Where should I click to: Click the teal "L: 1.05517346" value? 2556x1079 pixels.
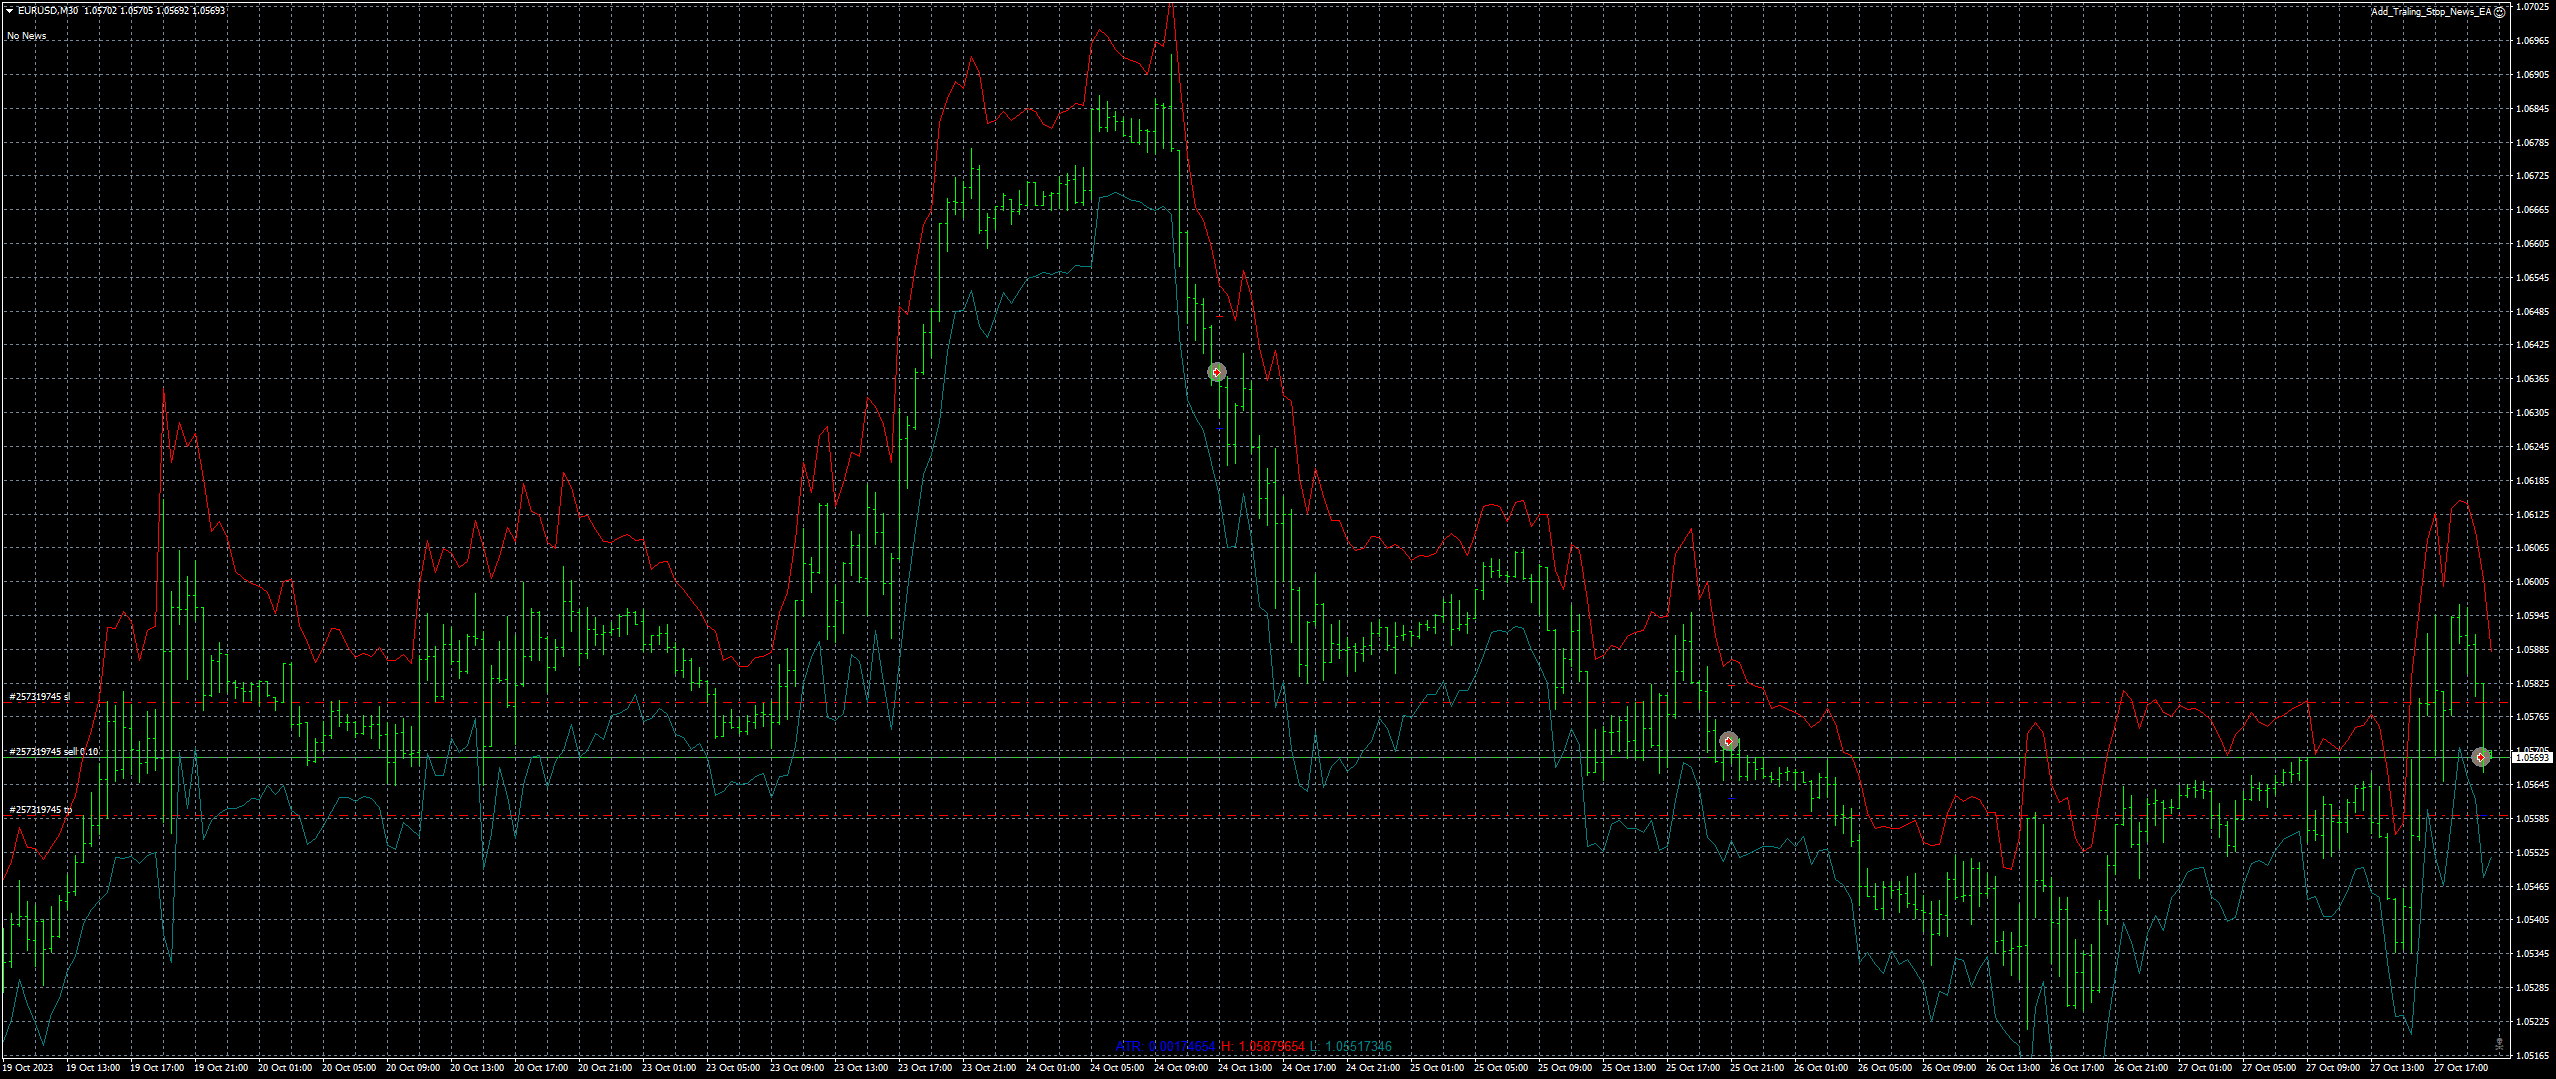[1351, 1046]
